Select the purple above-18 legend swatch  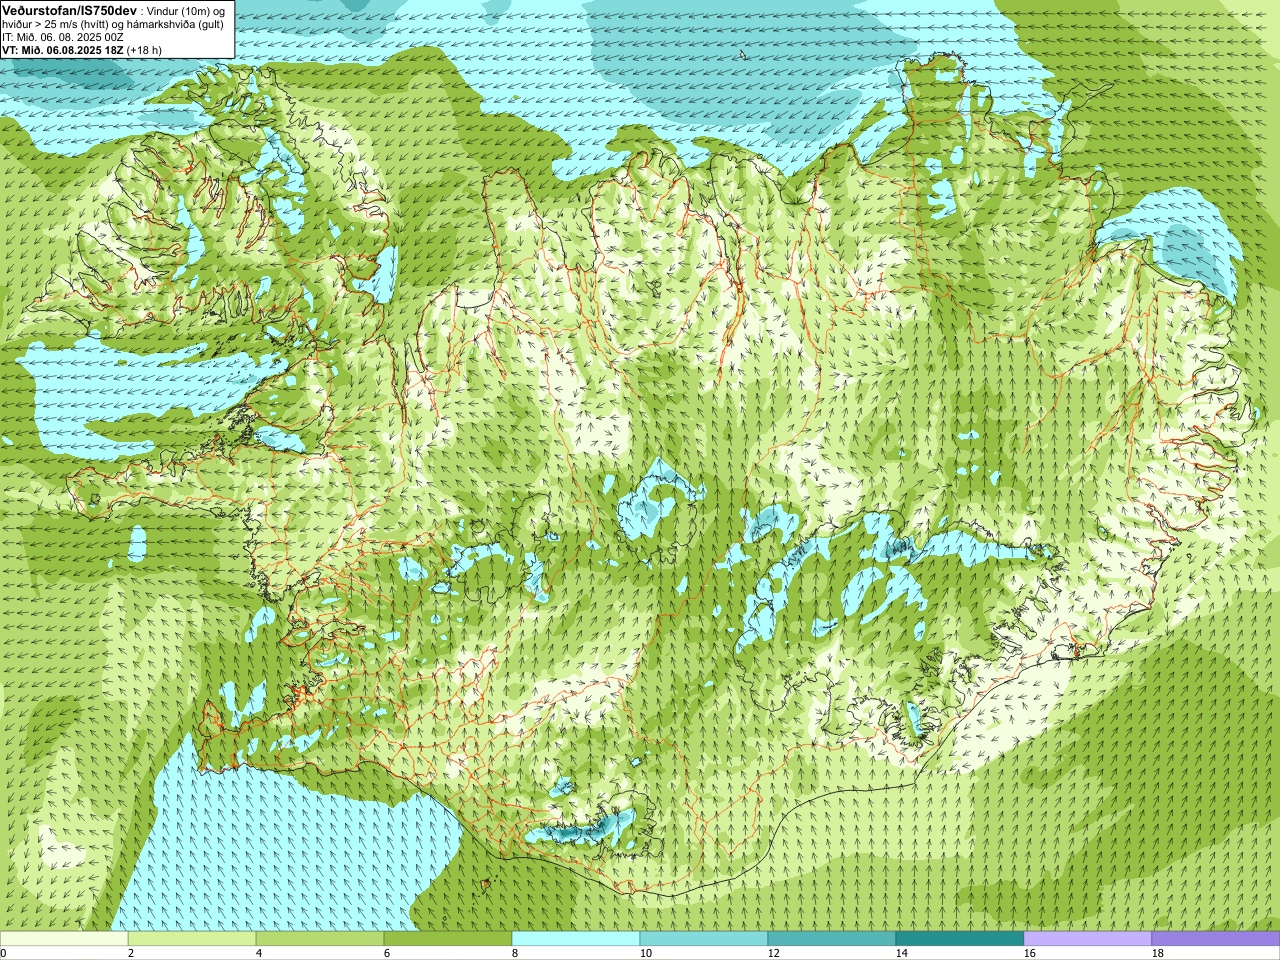[x=1216, y=939]
